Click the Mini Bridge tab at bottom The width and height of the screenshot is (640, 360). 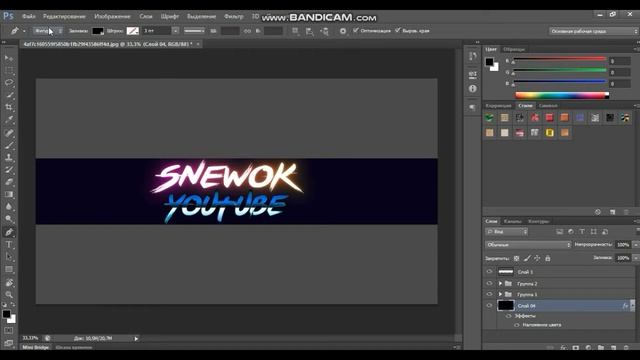(x=36, y=347)
